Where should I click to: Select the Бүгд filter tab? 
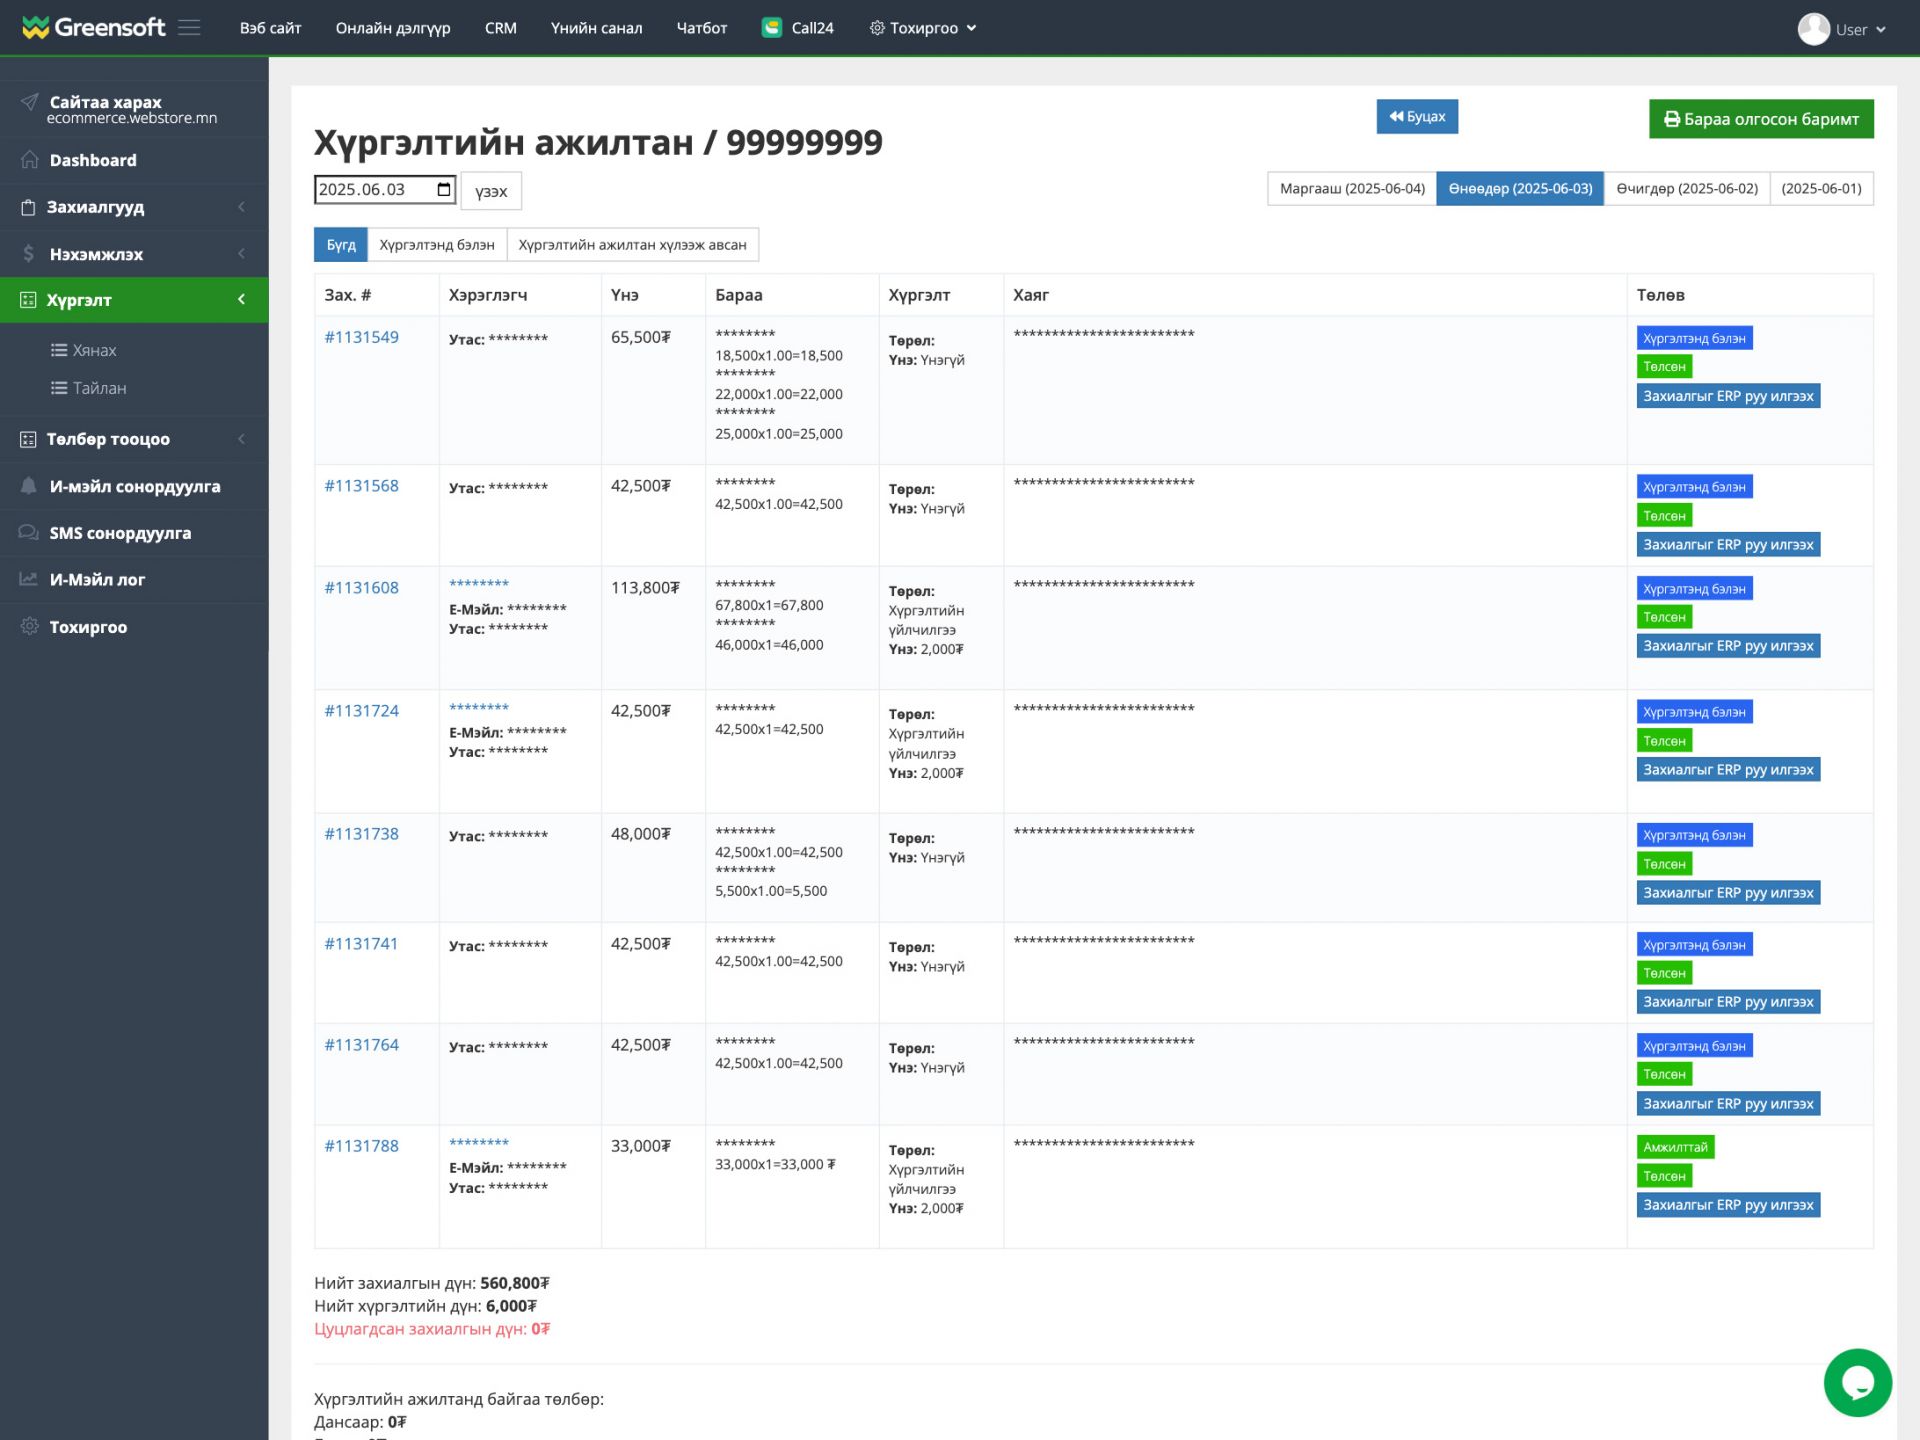[x=341, y=245]
